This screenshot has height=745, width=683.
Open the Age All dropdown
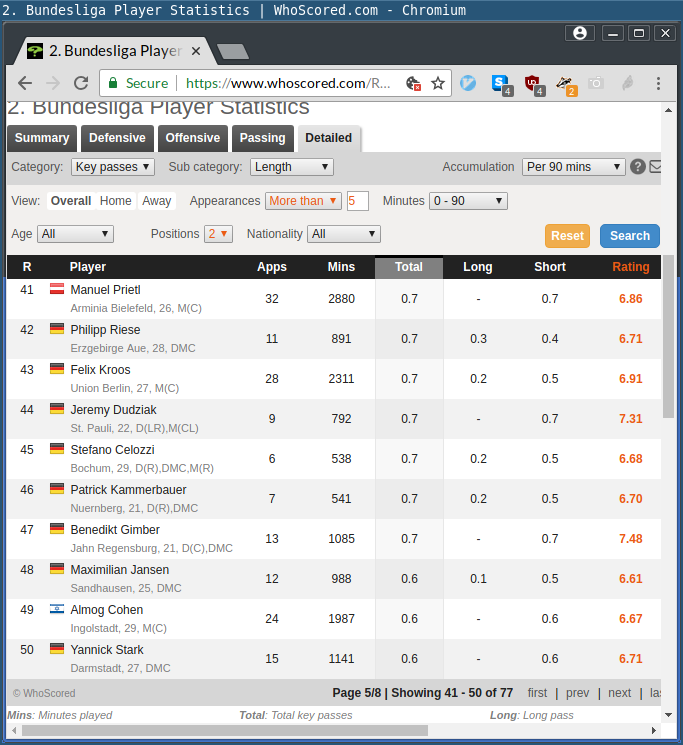[x=75, y=234]
